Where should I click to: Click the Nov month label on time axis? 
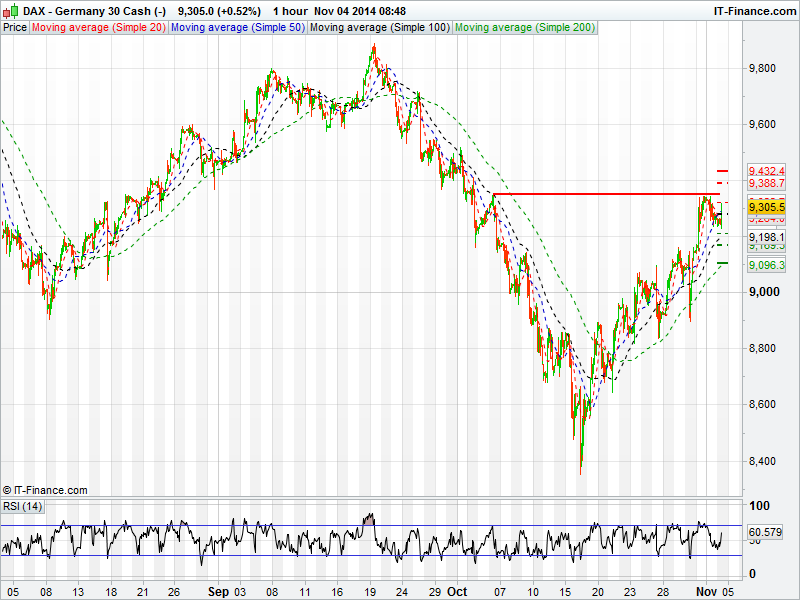click(707, 592)
